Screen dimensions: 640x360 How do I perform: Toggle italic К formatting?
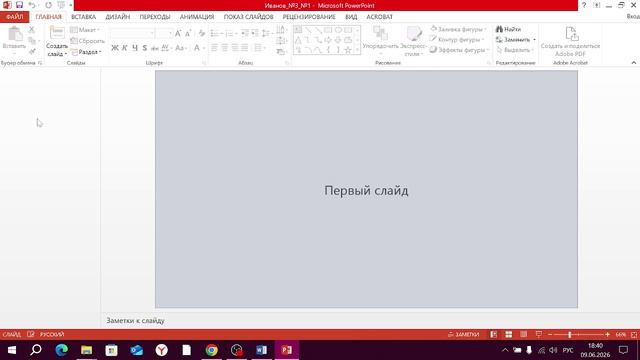pyautogui.click(x=125, y=48)
